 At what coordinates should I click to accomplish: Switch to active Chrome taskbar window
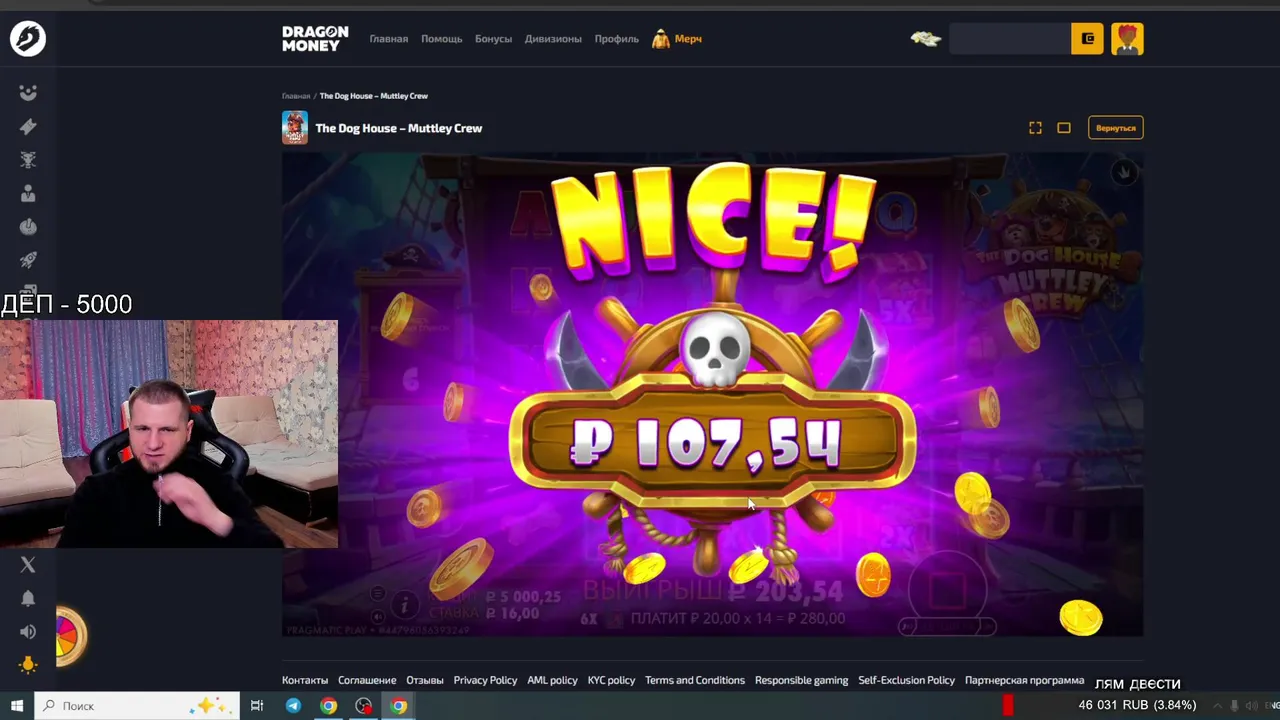[x=399, y=706]
